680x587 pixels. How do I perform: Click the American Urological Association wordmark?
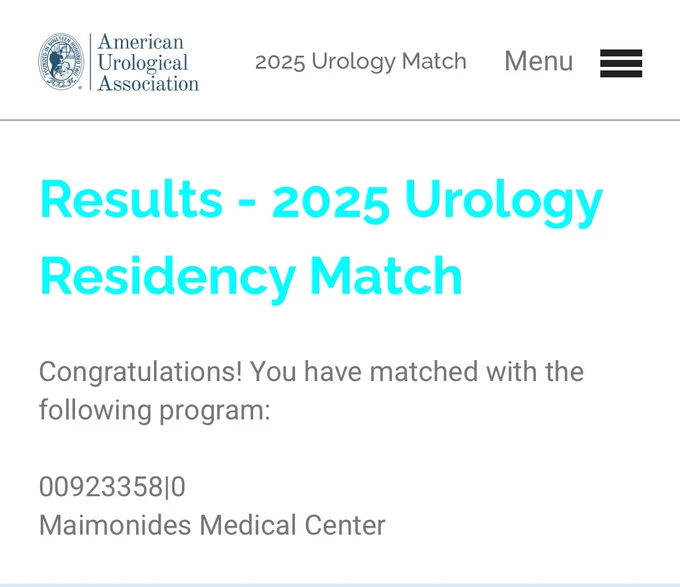[148, 62]
